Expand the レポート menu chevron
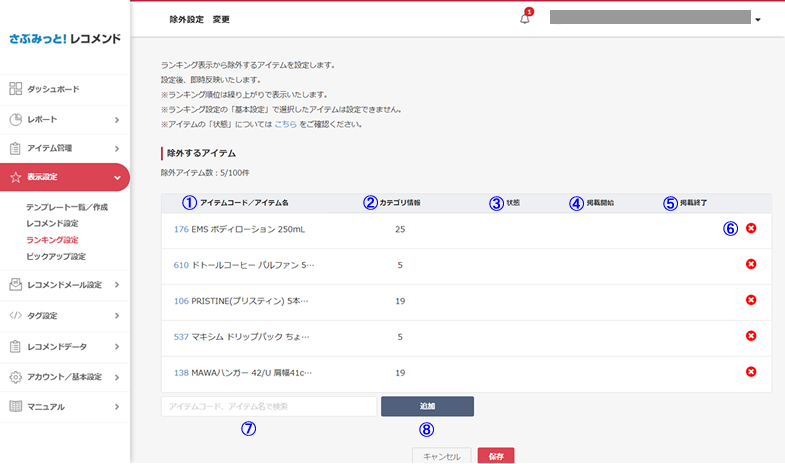The width and height of the screenshot is (785, 464). pyautogui.click(x=117, y=120)
